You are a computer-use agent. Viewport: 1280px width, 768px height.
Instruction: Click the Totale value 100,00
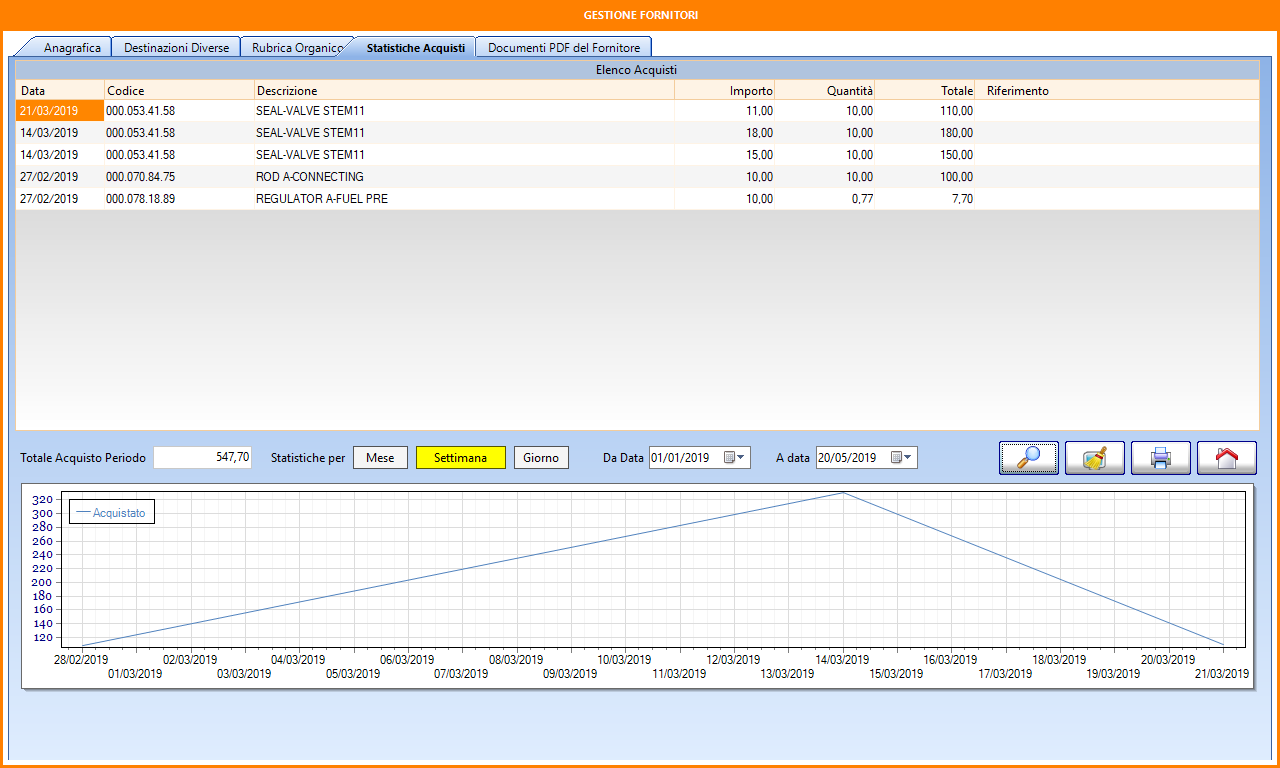coord(956,177)
